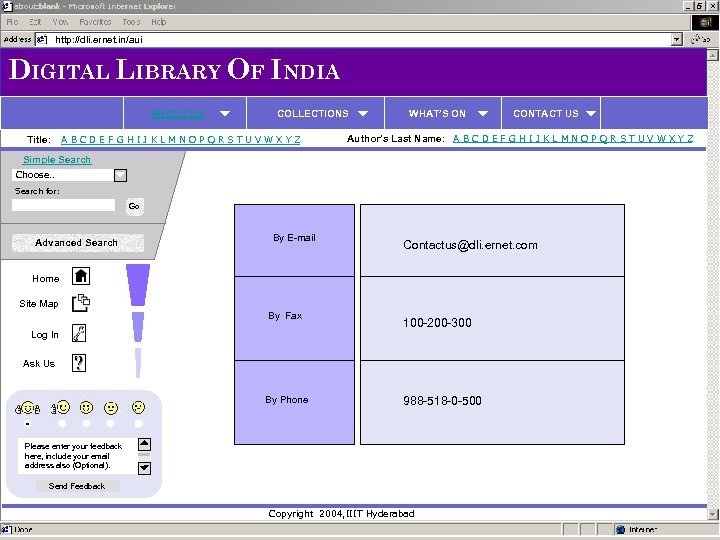Browse titles starting with letter A
Screen dimensions: 720x540
tap(64, 140)
